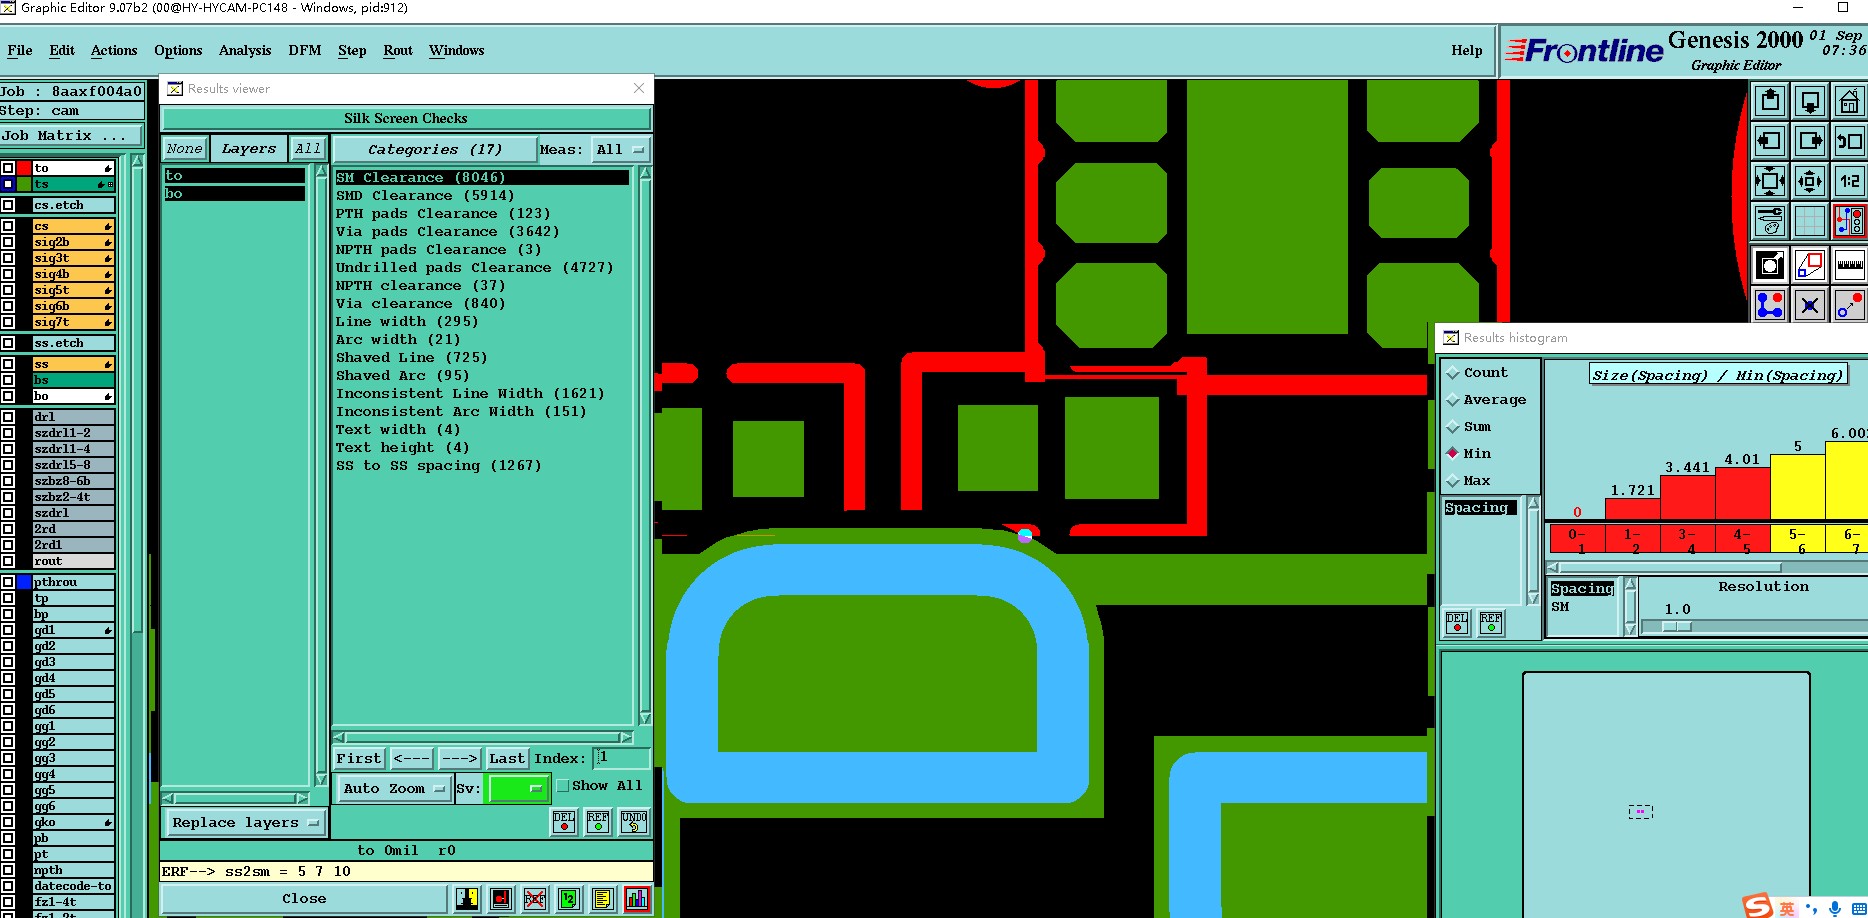Enable the Show All checkbox

click(x=562, y=786)
